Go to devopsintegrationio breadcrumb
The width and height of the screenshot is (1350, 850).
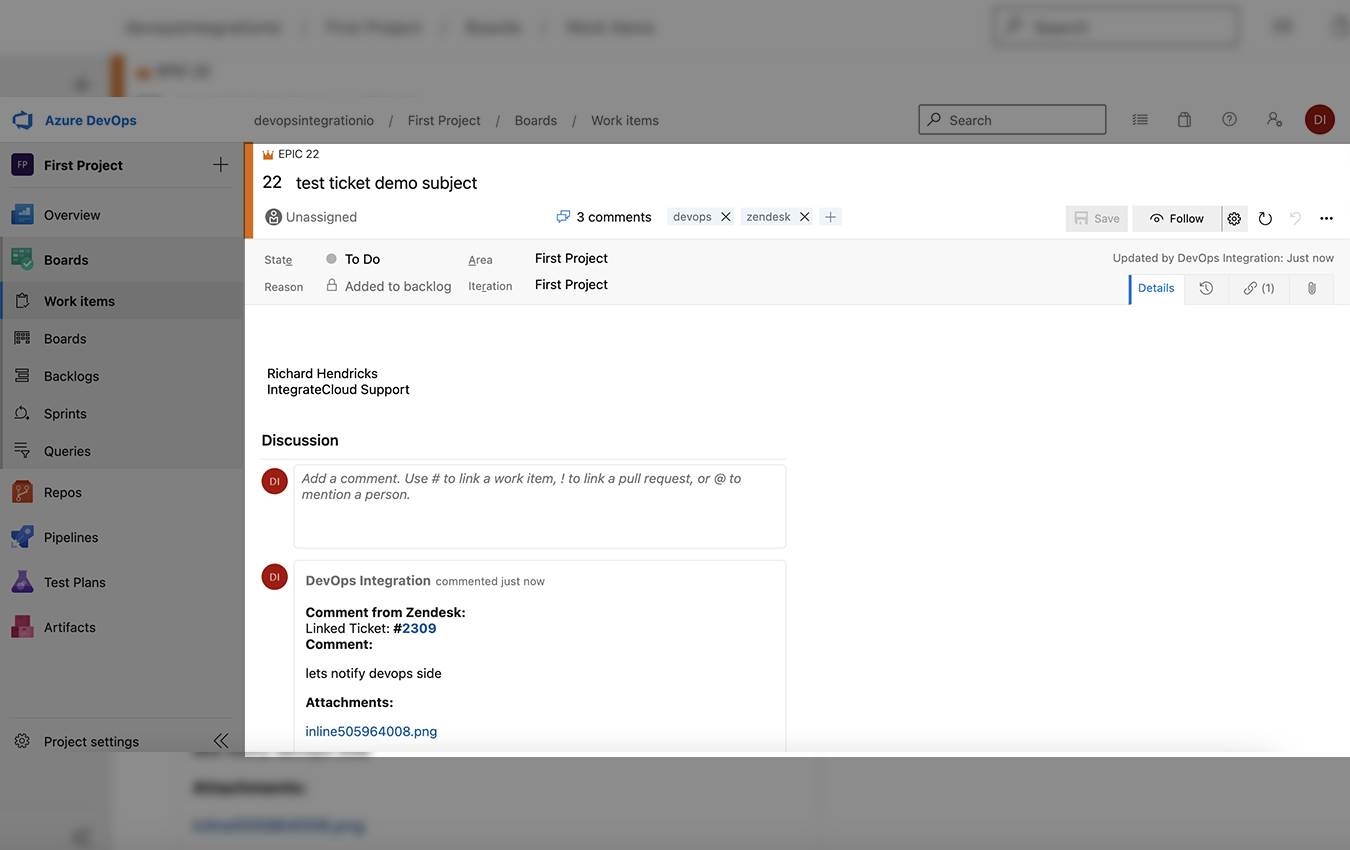[314, 120]
